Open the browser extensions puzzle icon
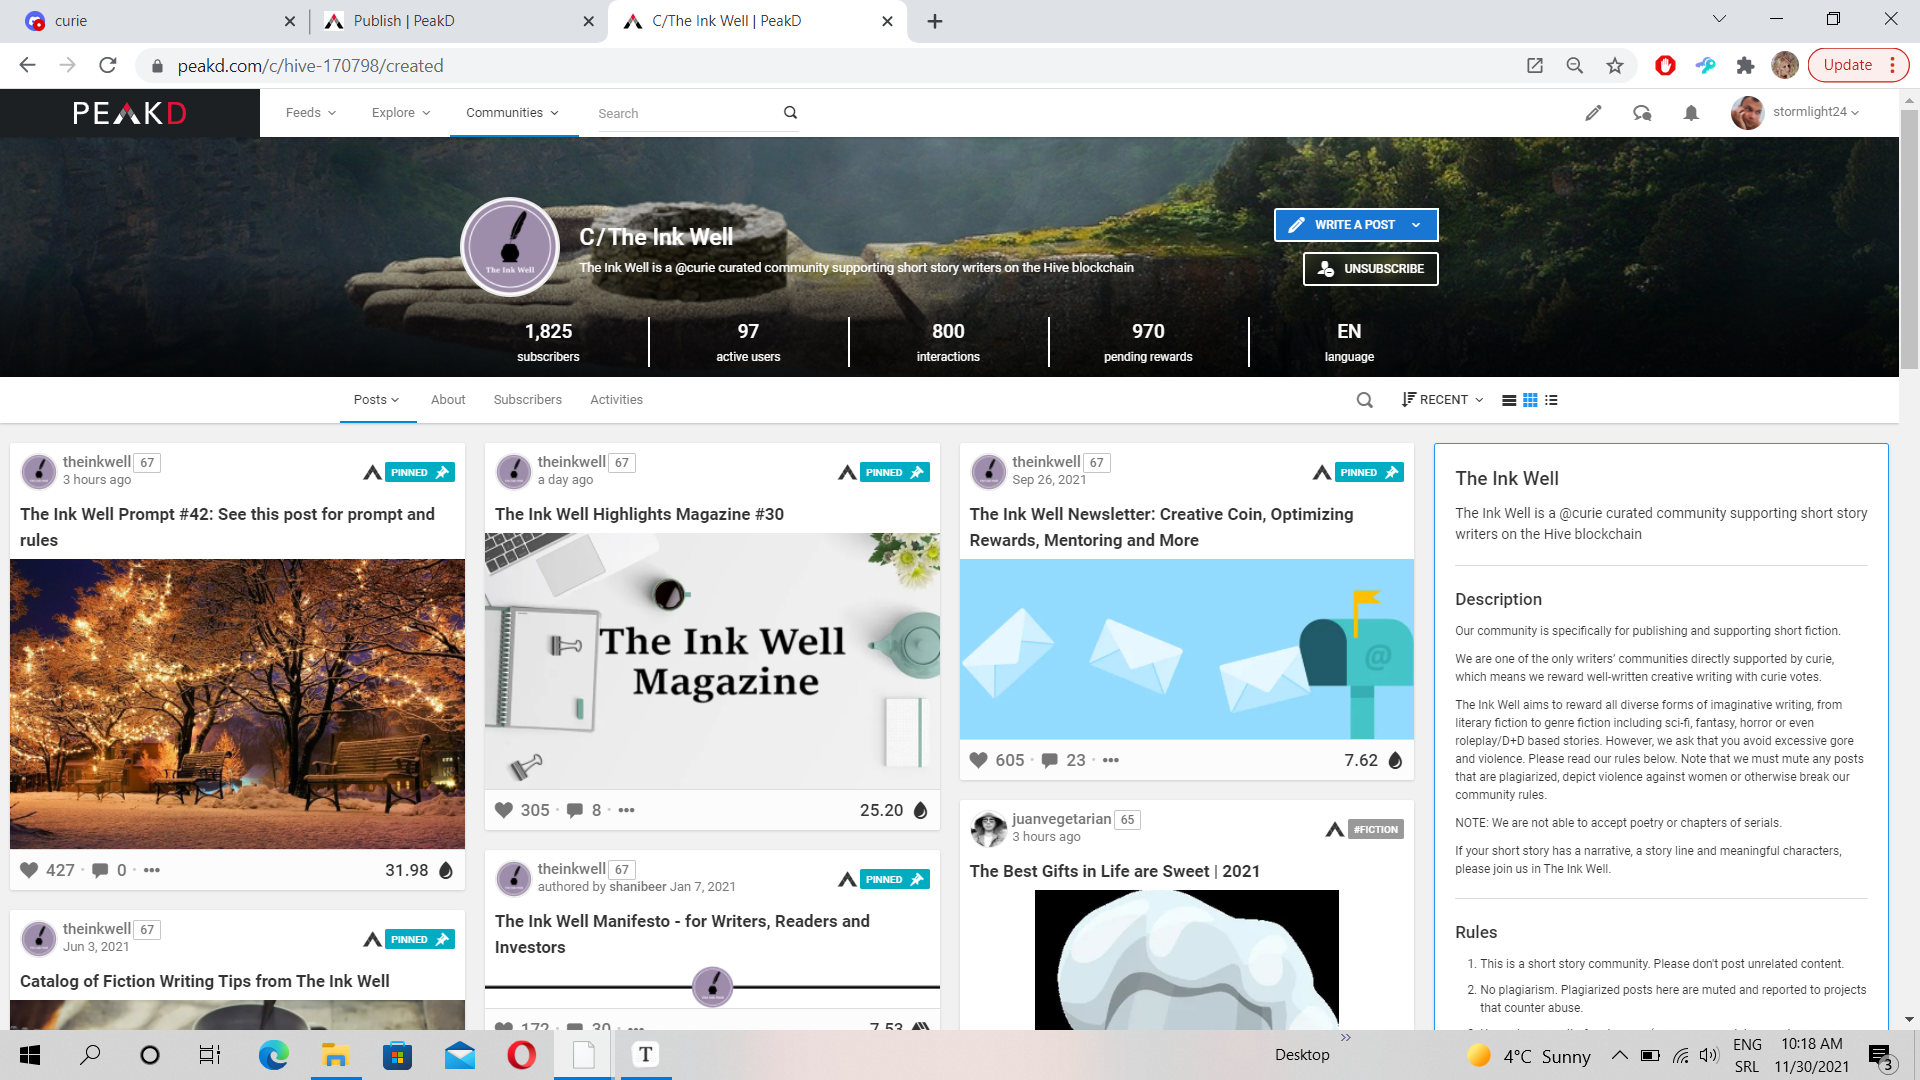The height and width of the screenshot is (1080, 1920). tap(1745, 66)
